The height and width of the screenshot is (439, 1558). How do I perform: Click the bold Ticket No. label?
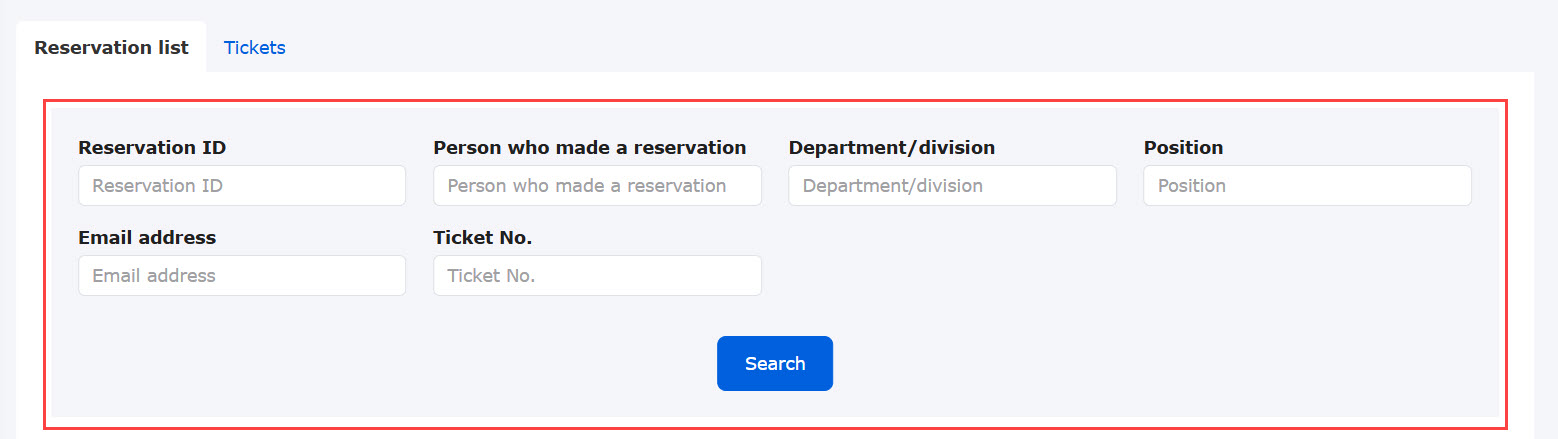click(483, 238)
